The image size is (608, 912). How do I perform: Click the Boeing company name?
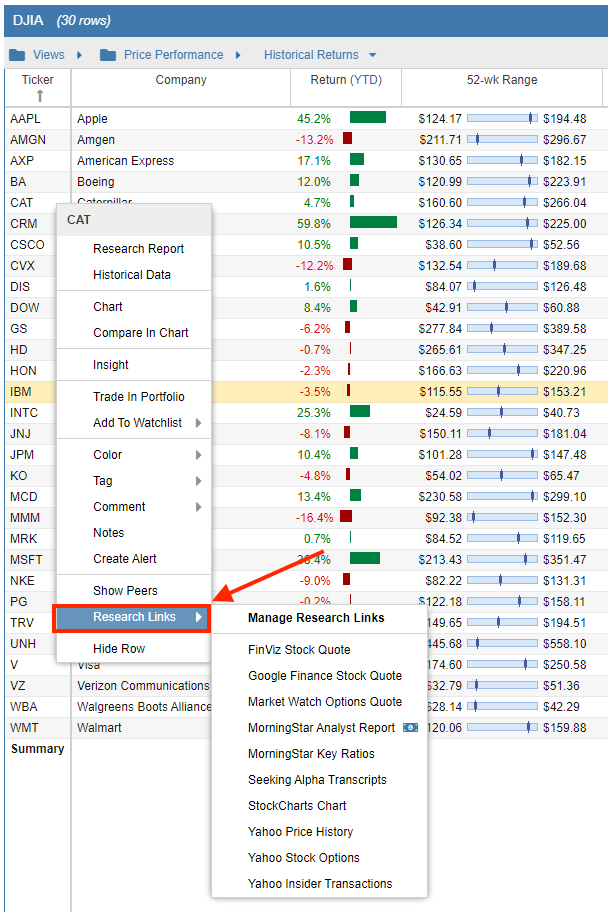[95, 182]
